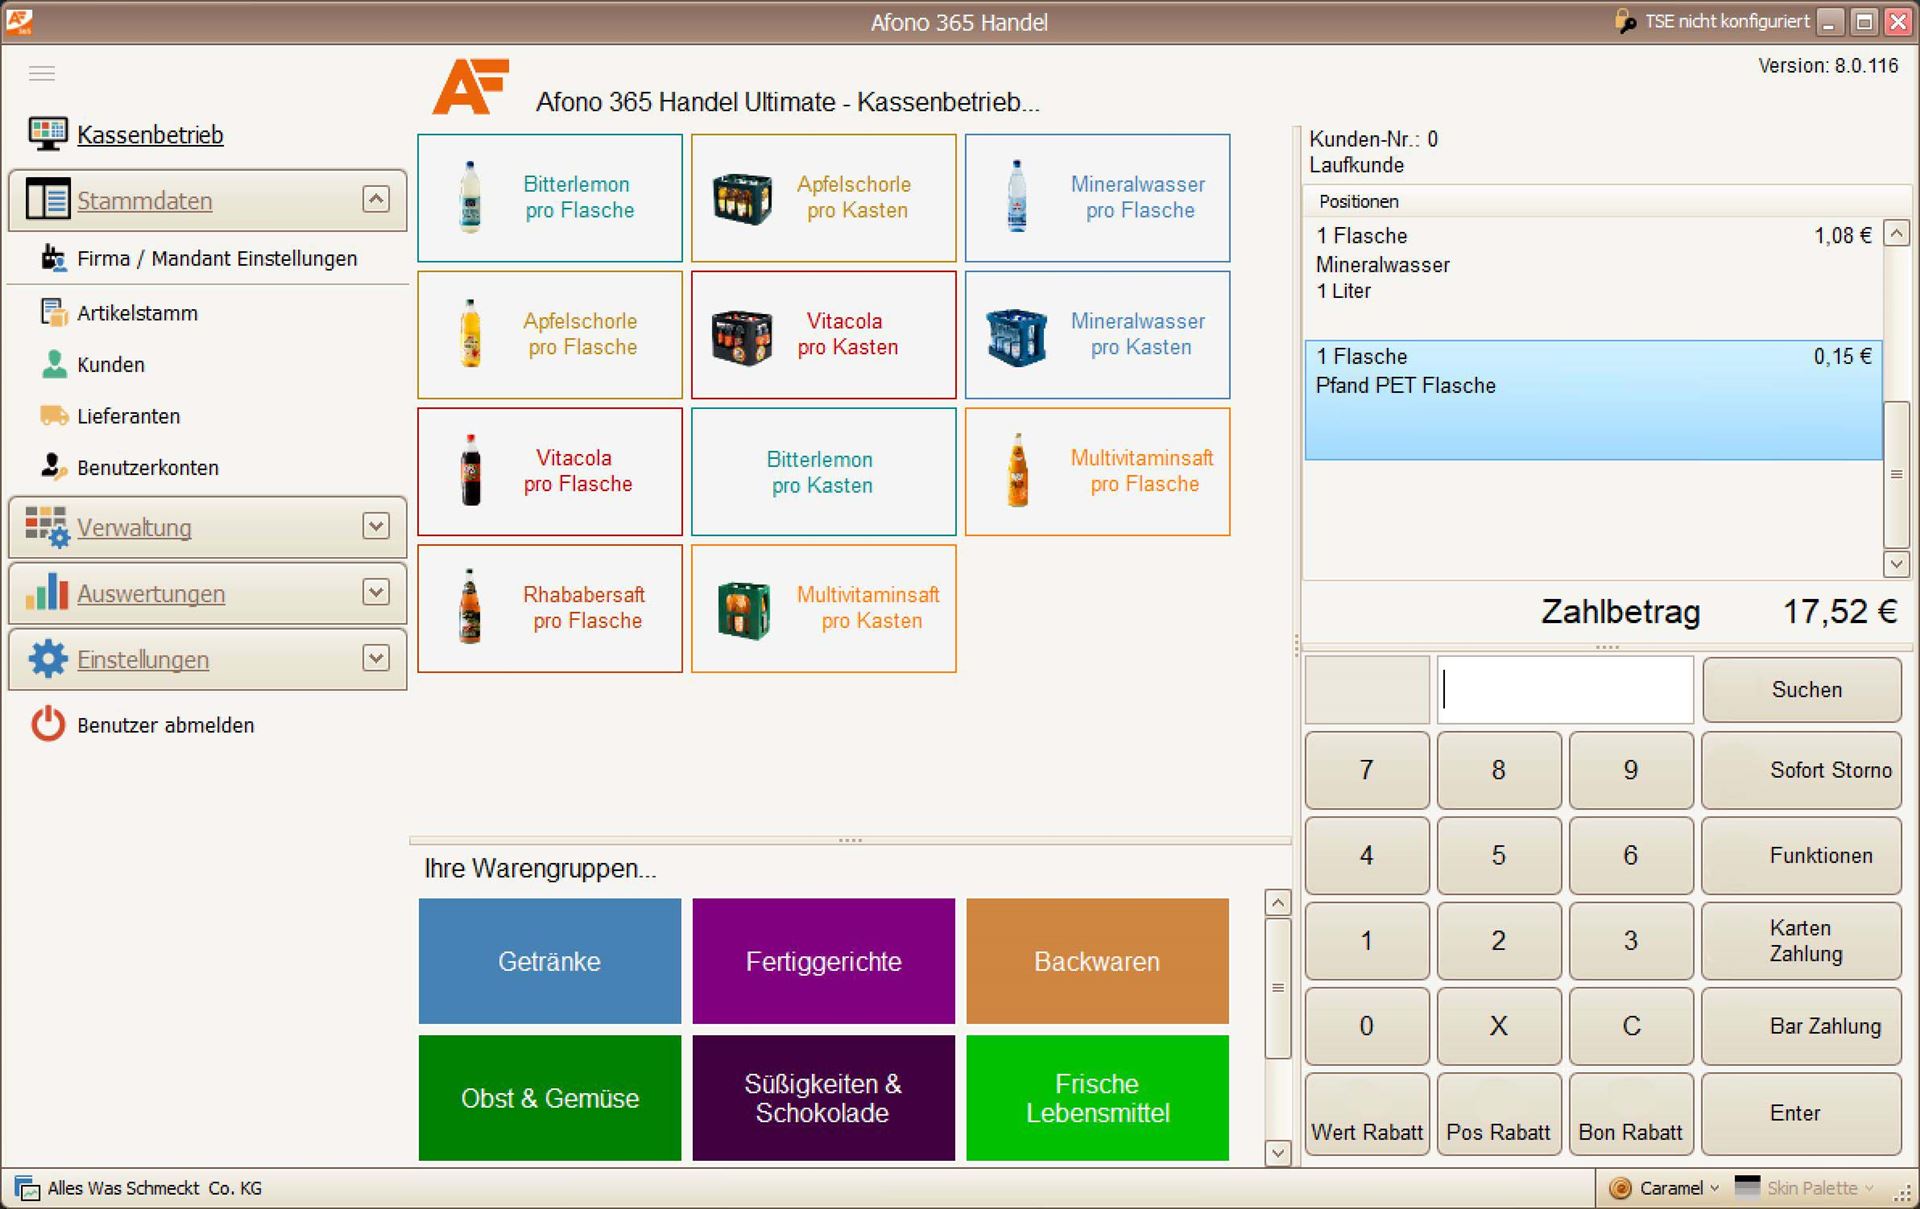Open Kassenbetrieb from the sidebar

150,134
